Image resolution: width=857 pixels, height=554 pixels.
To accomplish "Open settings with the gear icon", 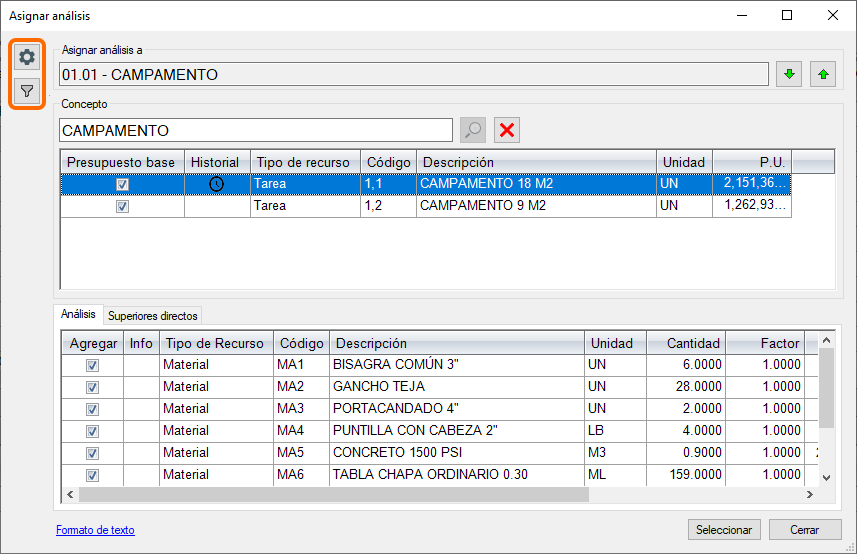I will (27, 57).
